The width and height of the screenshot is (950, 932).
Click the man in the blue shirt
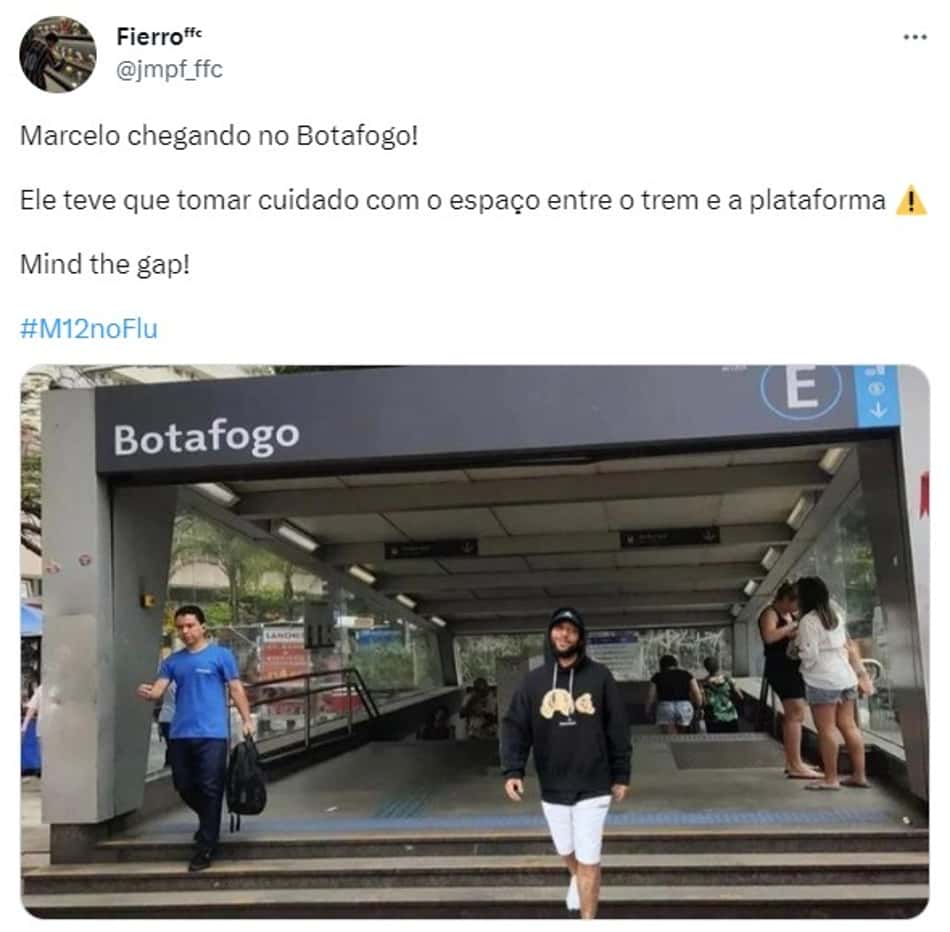pos(196,734)
